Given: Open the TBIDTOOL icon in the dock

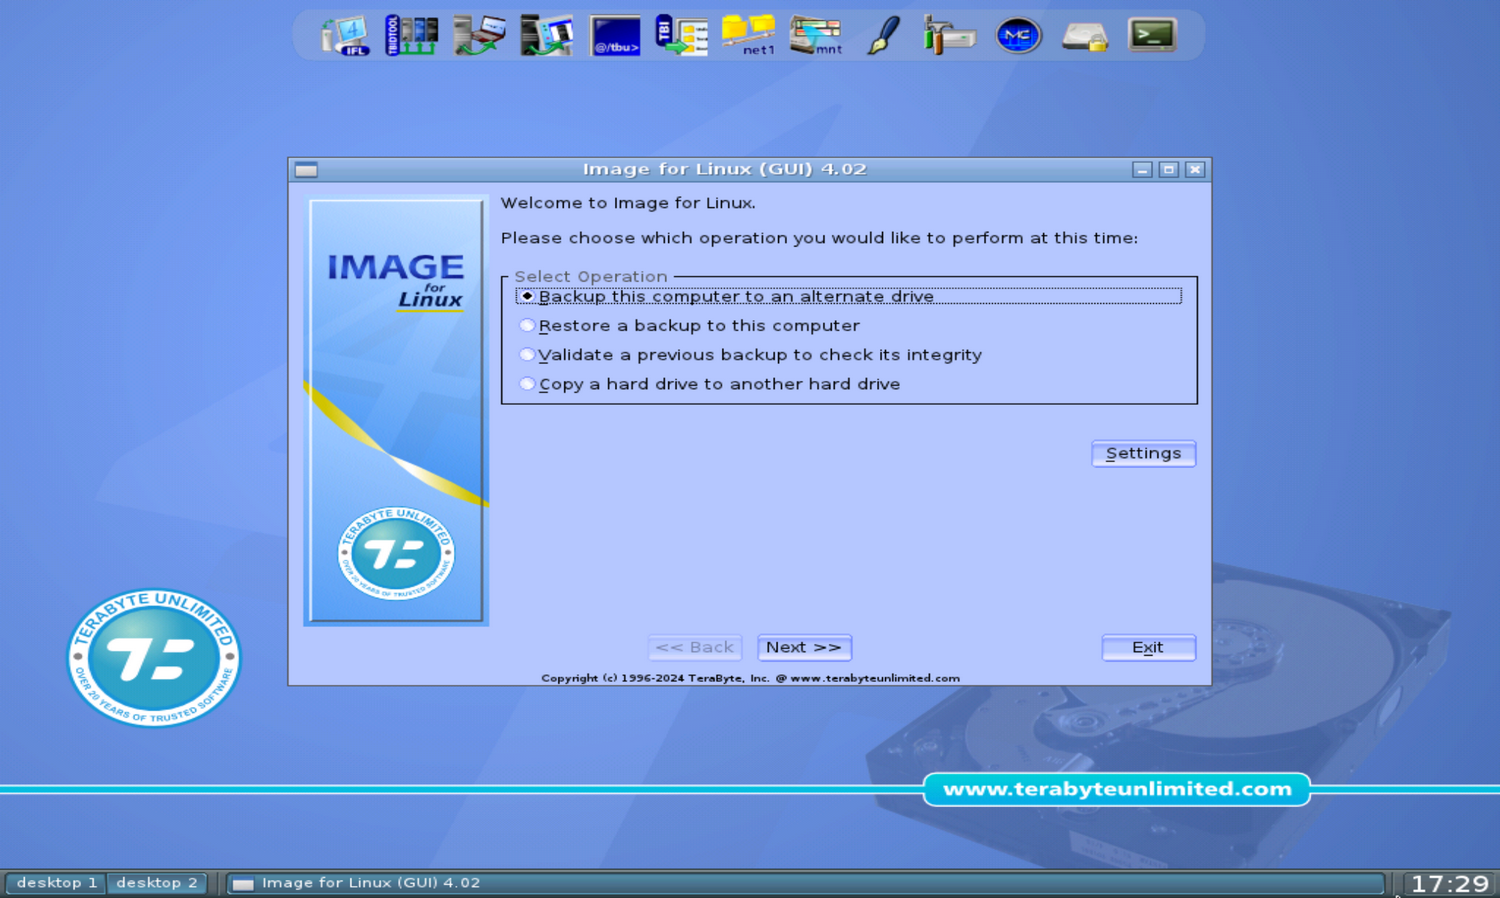Looking at the screenshot, I should (x=412, y=36).
